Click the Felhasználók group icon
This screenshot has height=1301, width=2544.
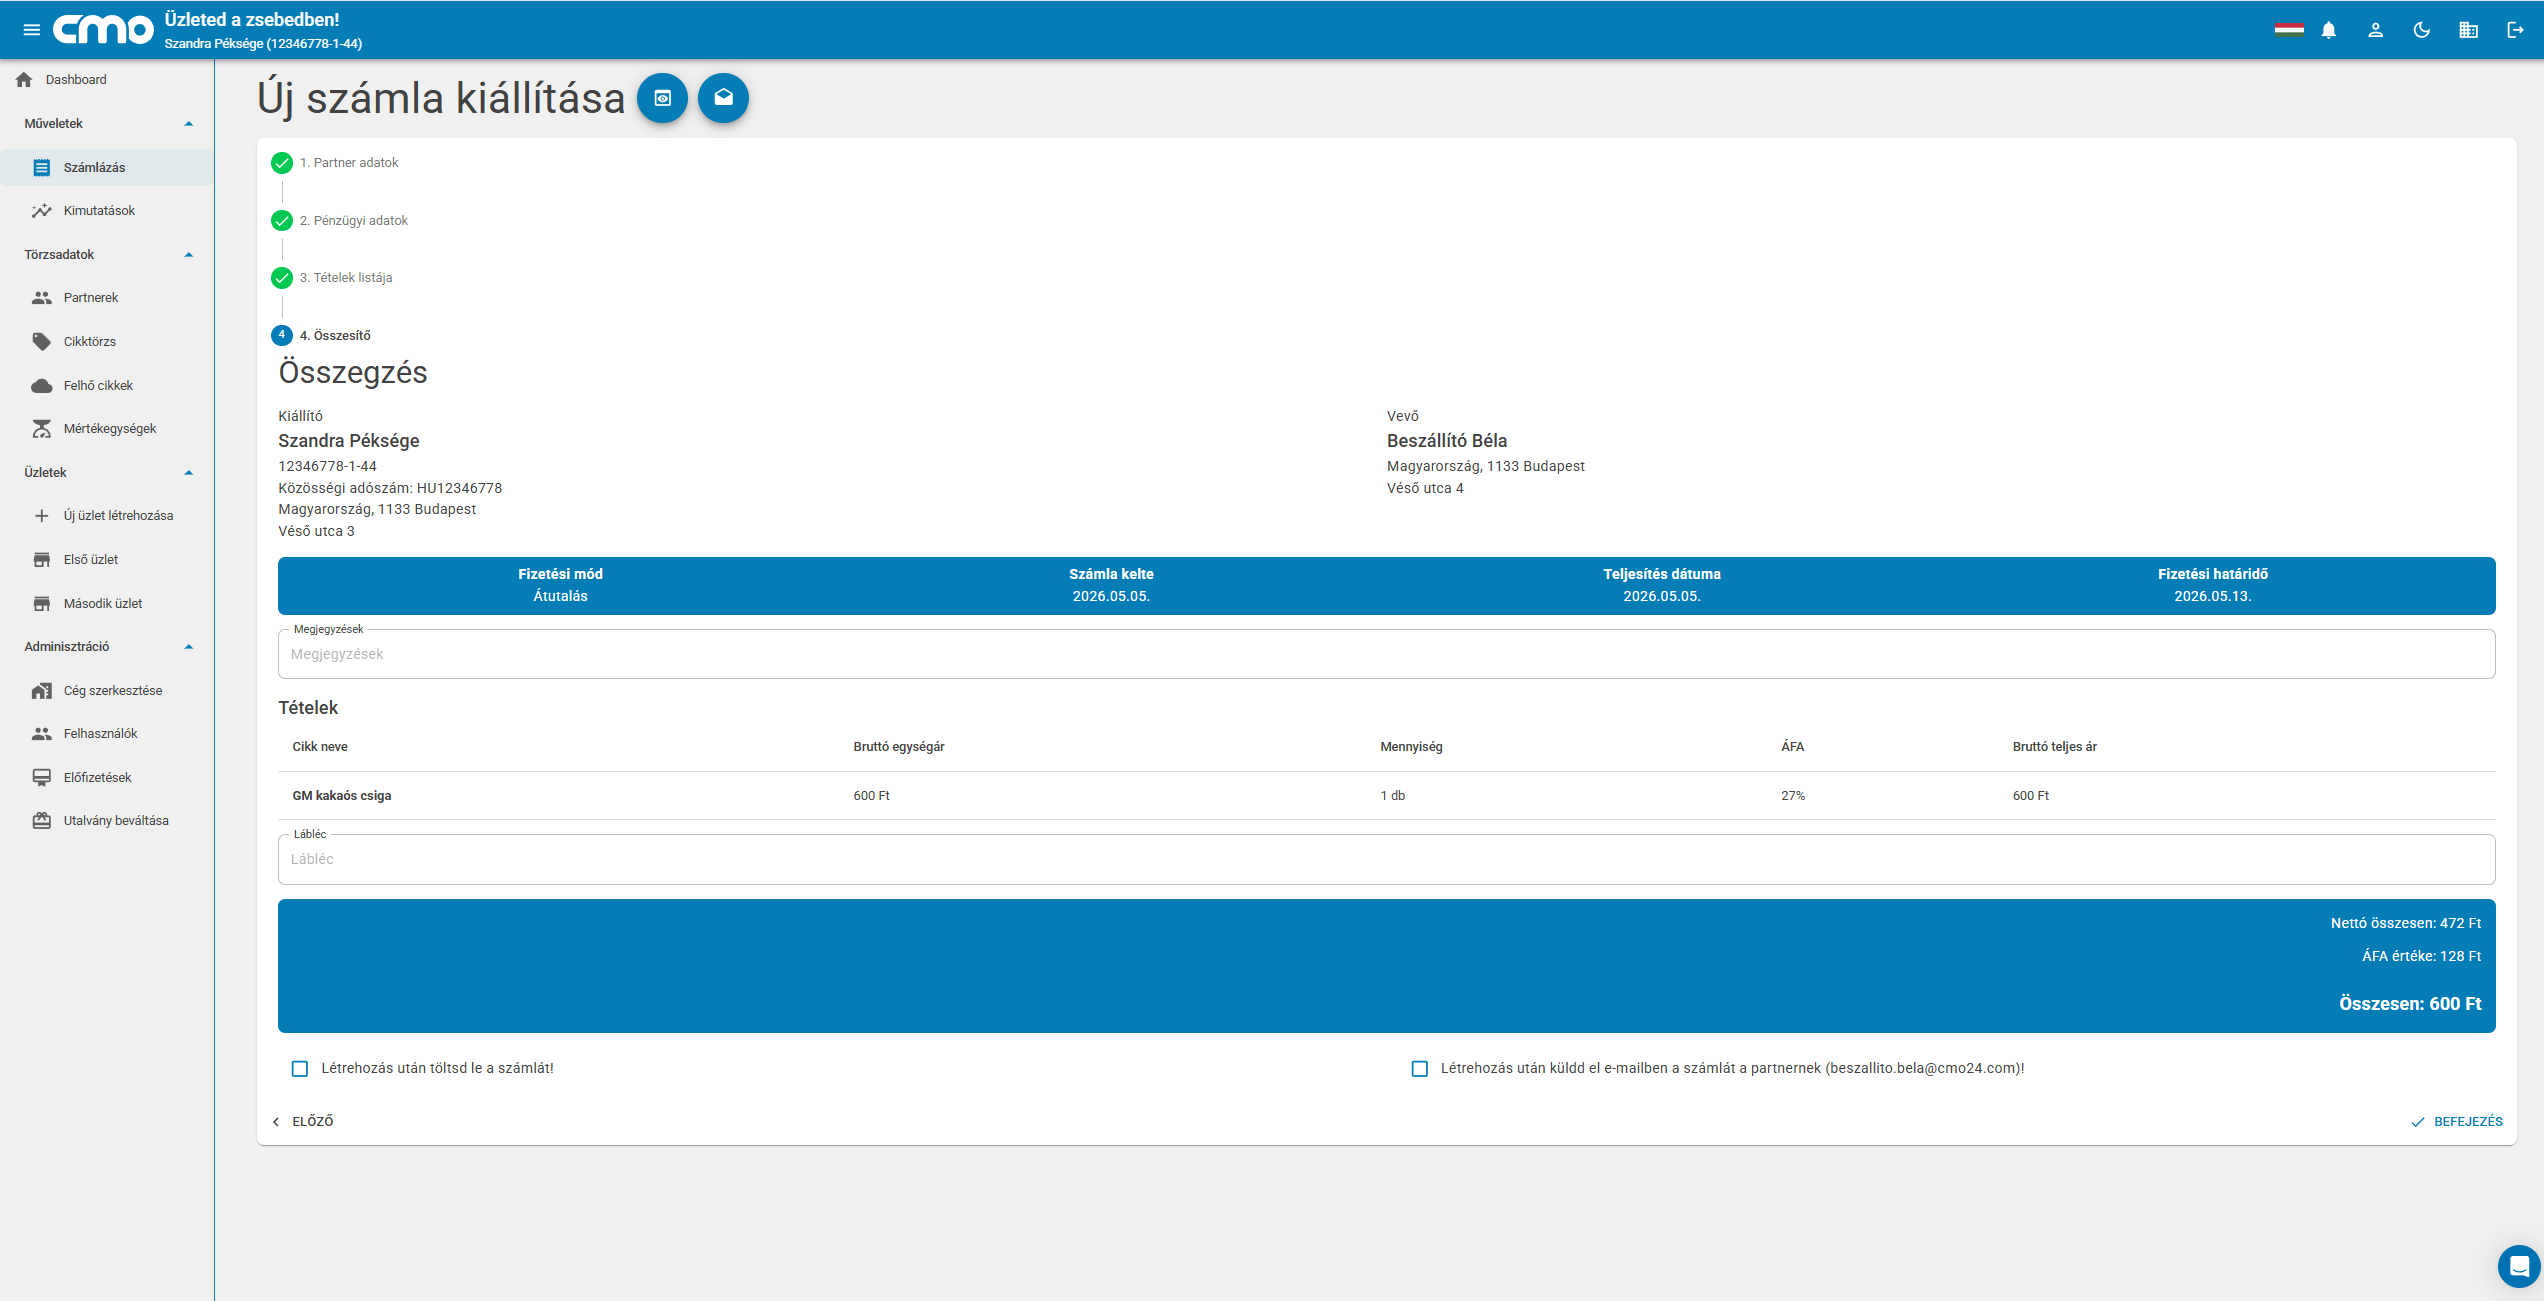41,734
